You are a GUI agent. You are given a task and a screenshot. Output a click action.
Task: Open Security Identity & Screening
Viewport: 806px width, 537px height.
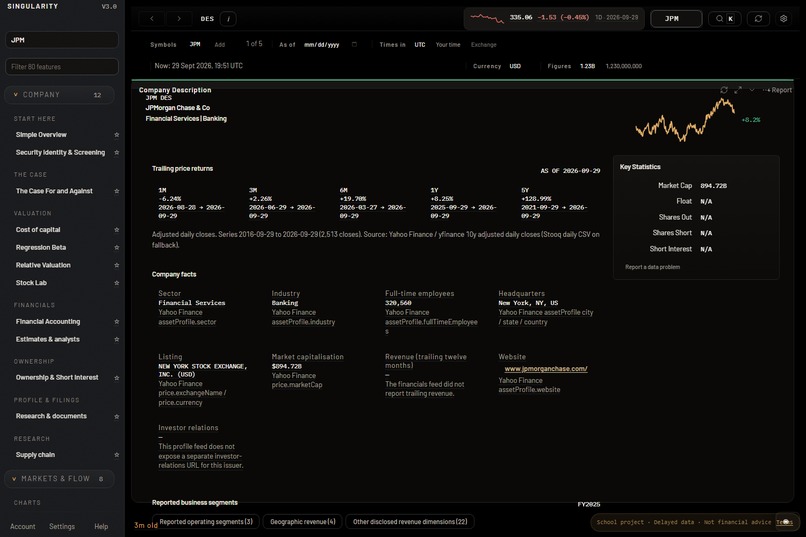pyautogui.click(x=60, y=153)
